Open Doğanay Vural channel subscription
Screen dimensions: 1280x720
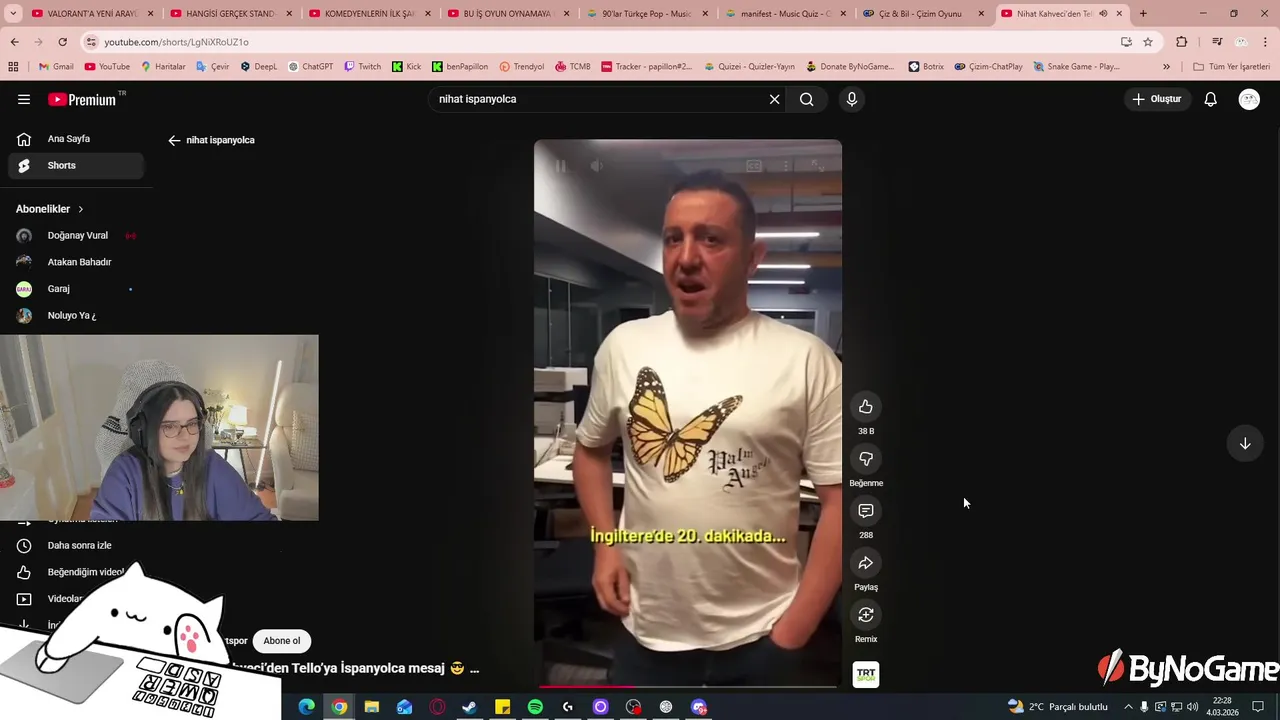(x=76, y=236)
